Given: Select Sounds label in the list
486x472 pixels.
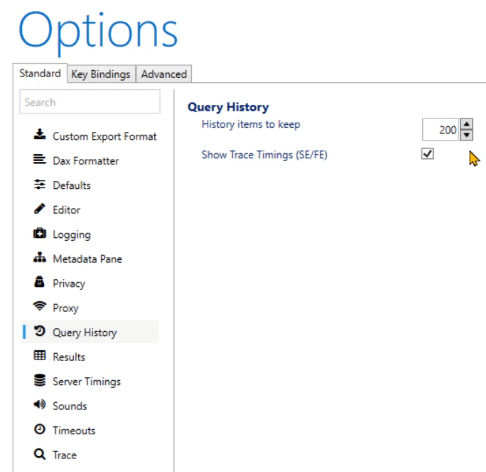Looking at the screenshot, I should click(x=70, y=406).
